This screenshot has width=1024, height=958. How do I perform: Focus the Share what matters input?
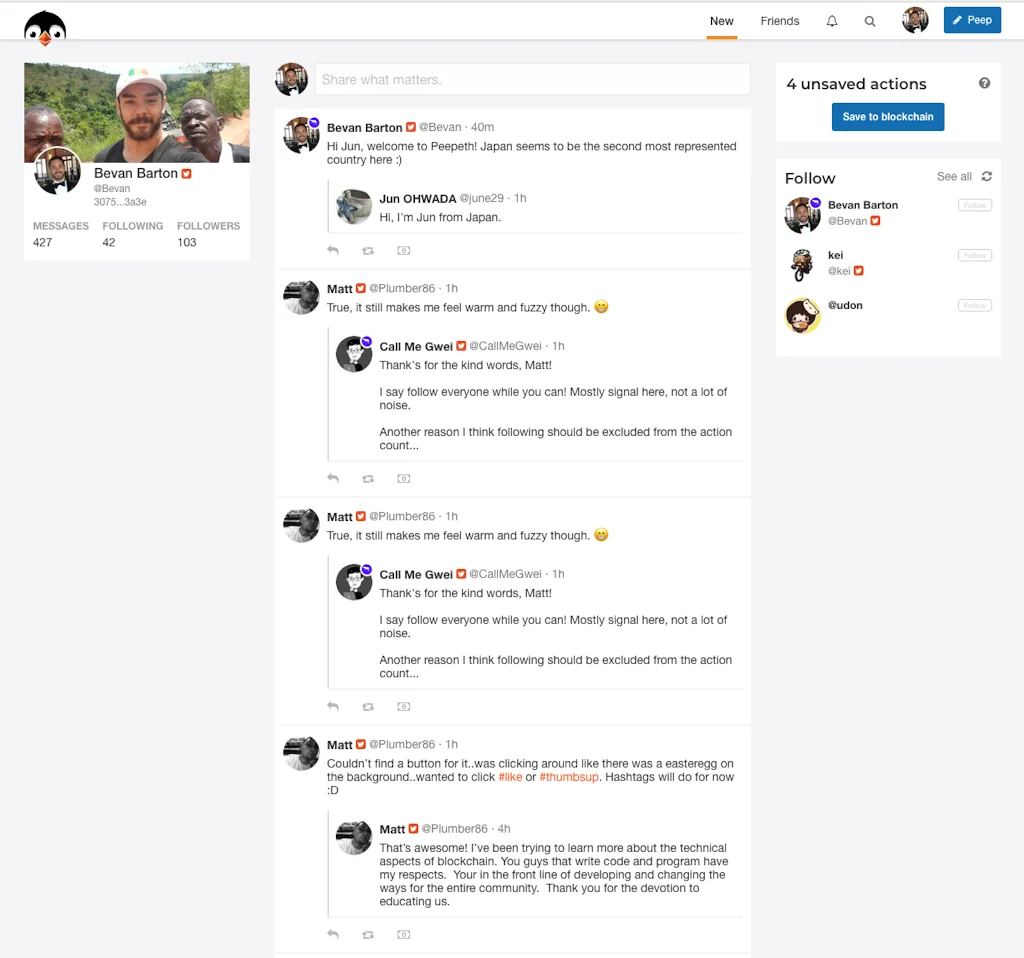tap(532, 80)
